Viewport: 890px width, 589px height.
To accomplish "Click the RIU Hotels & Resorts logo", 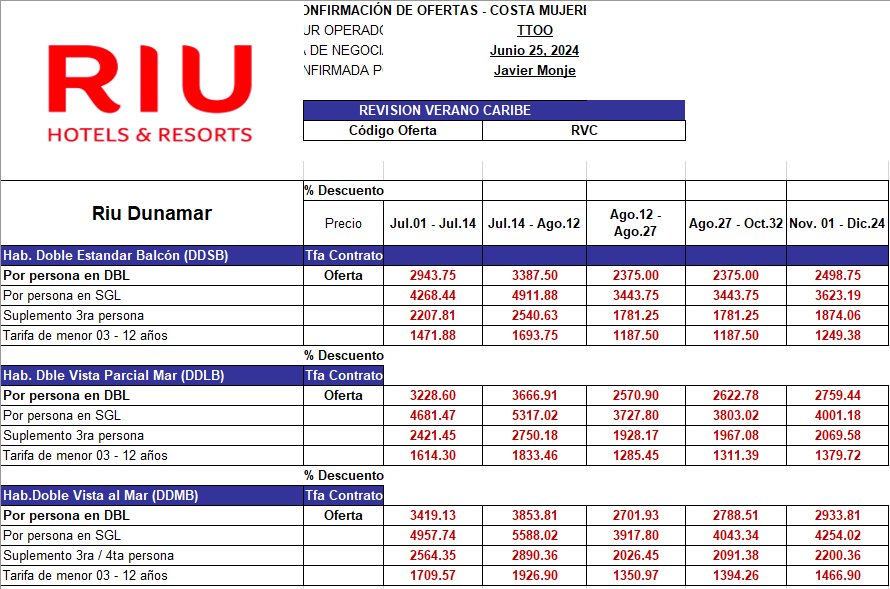I will (150, 94).
